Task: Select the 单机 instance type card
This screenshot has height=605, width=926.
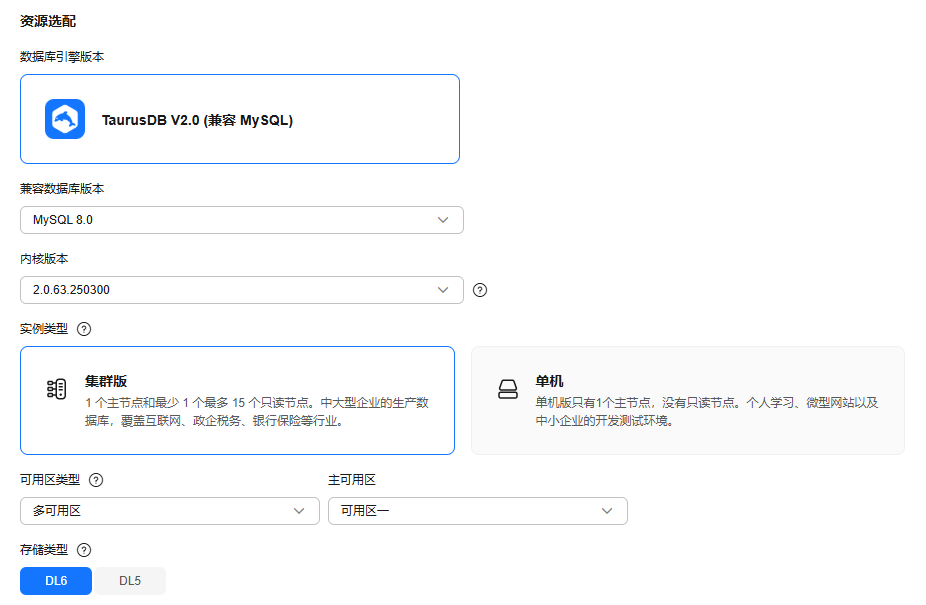Action: [x=687, y=400]
